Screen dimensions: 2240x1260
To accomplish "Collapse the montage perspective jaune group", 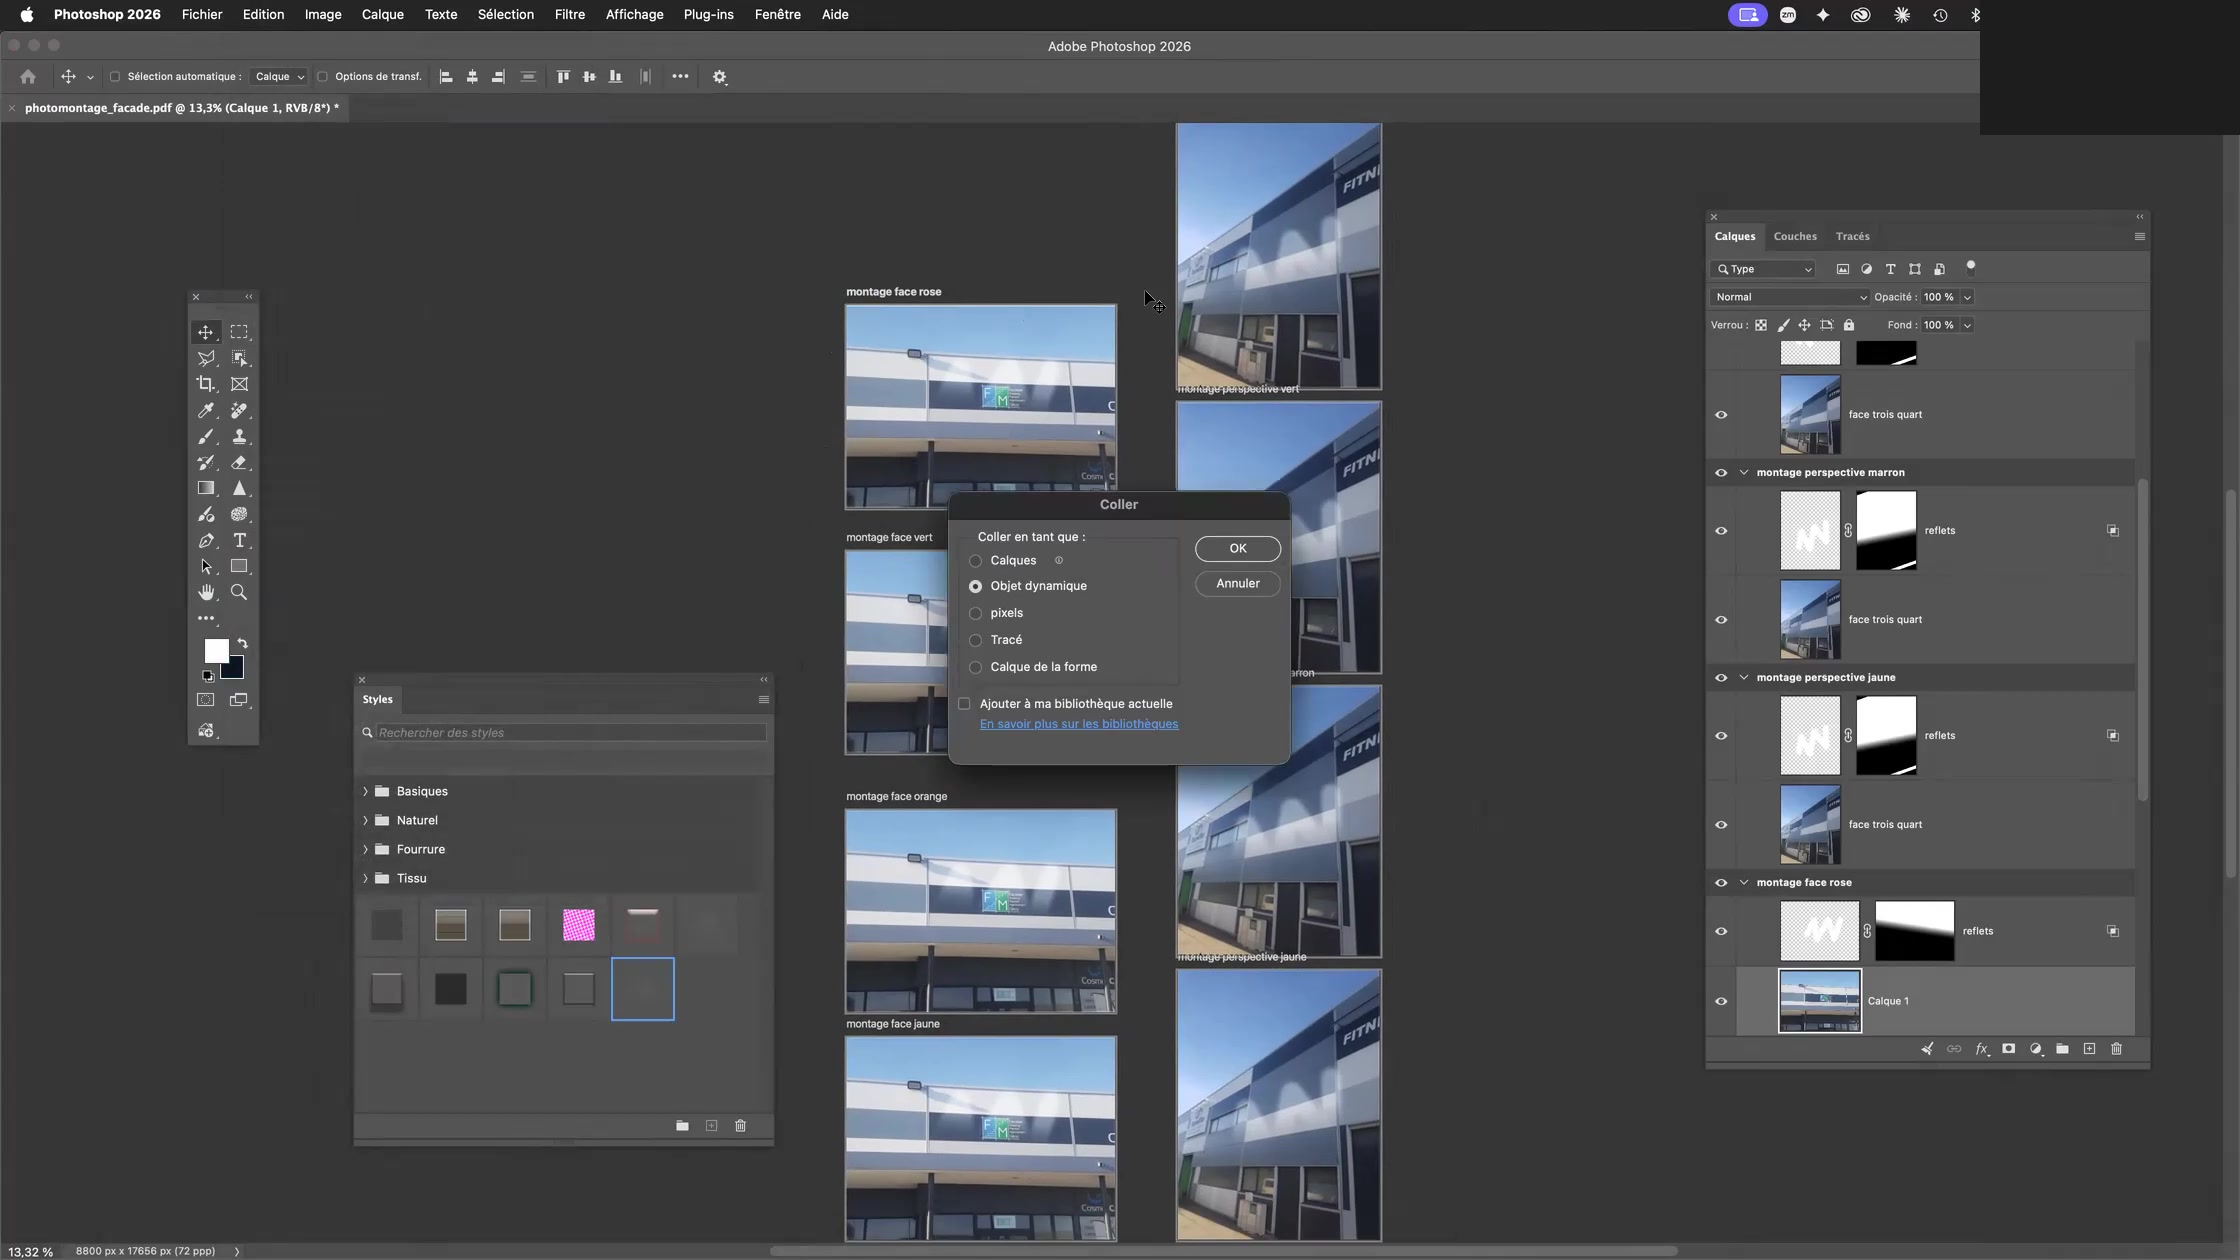I will [1744, 677].
